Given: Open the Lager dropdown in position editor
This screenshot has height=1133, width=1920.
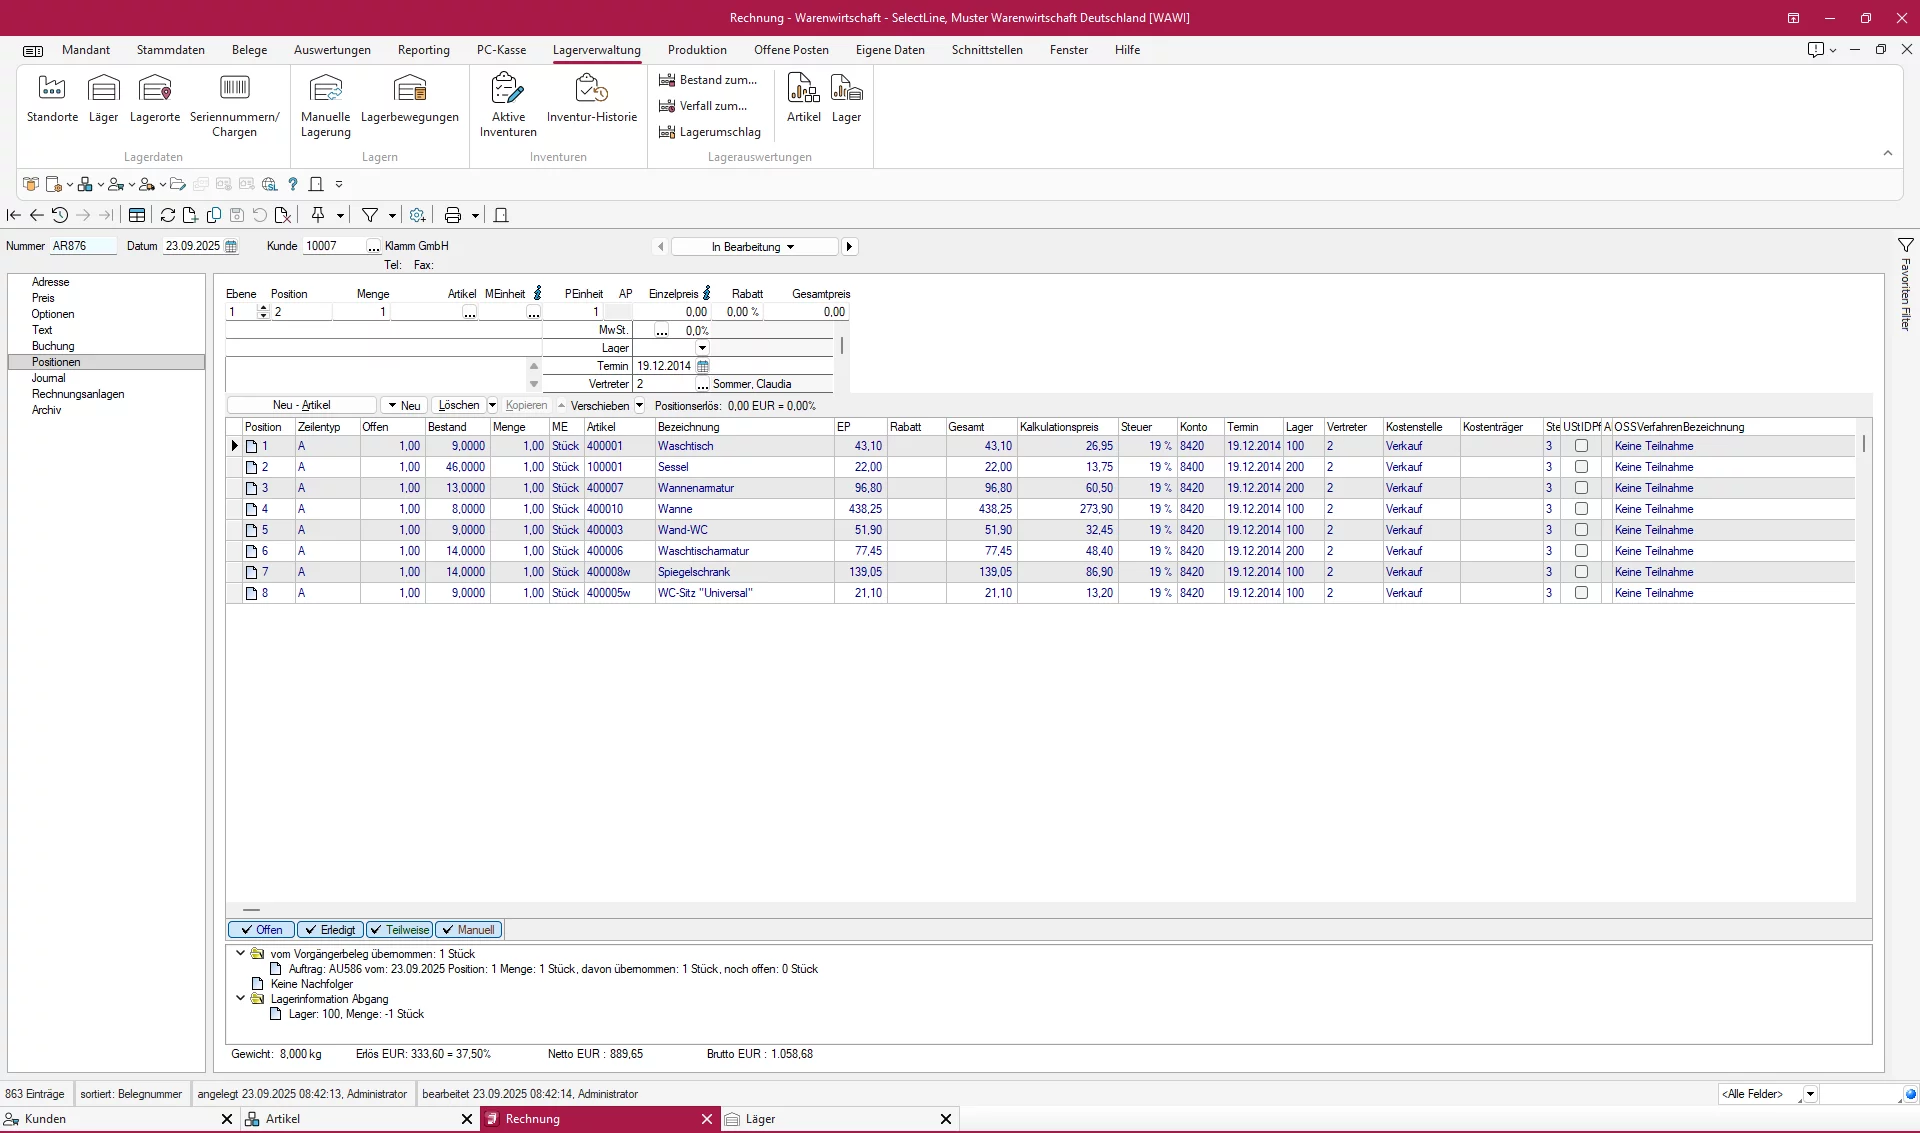Looking at the screenshot, I should [702, 348].
